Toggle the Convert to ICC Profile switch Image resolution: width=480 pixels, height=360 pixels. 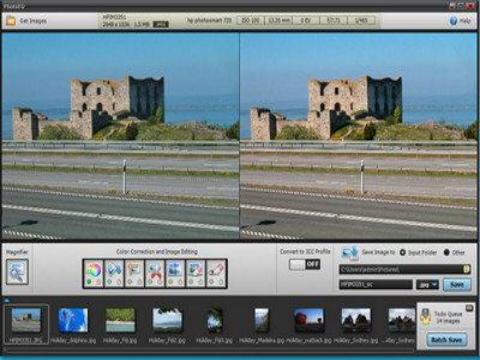305,264
